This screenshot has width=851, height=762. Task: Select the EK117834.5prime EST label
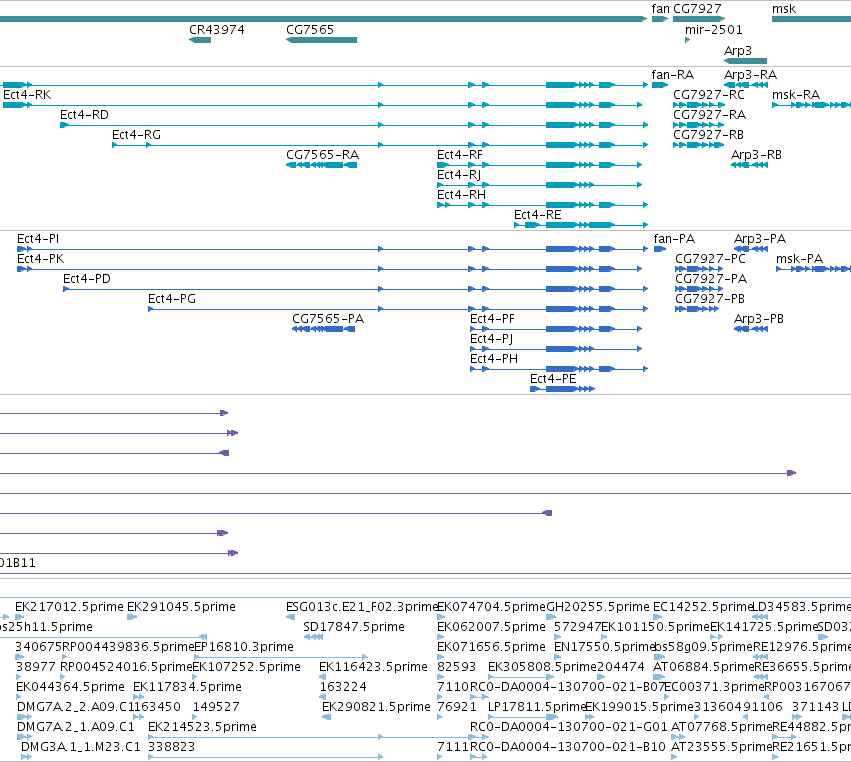tap(187, 687)
